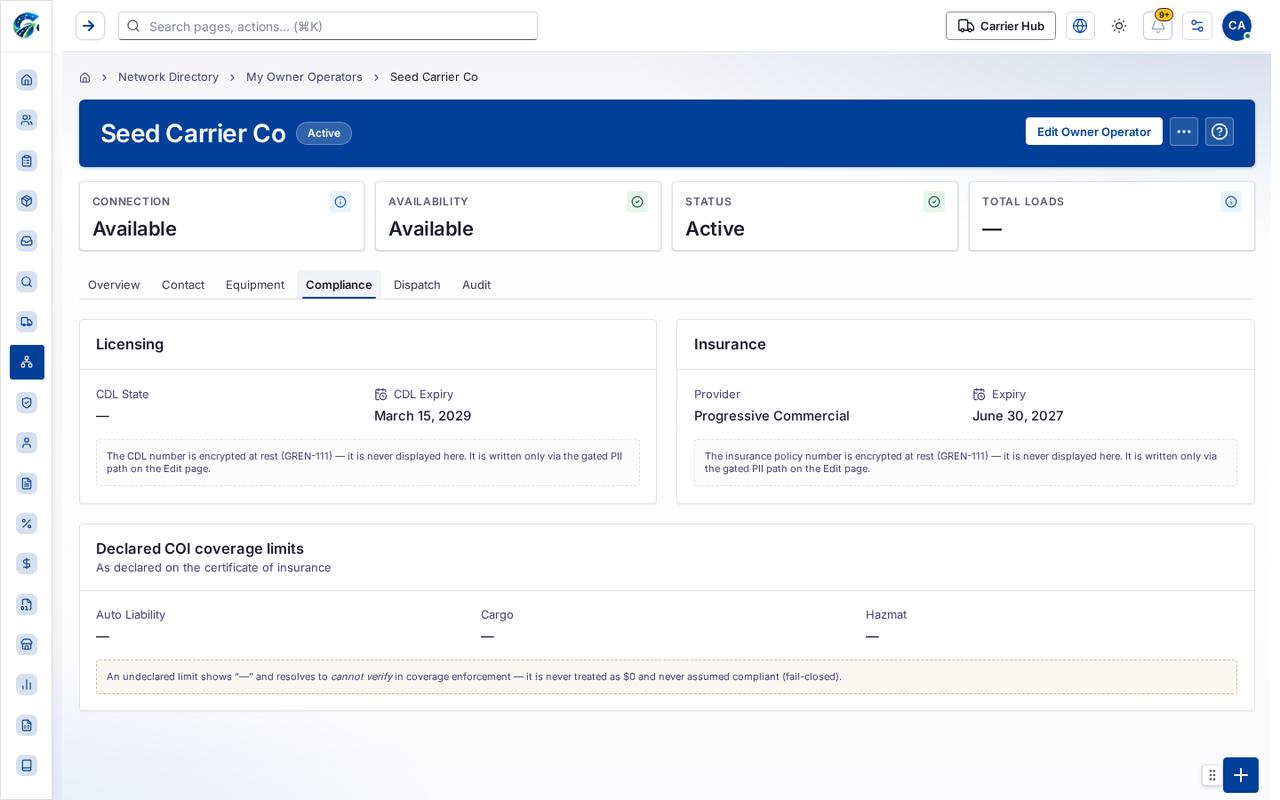Screen dimensions: 1280x800
Task: Switch to the Dispatch tab
Action: (x=417, y=285)
